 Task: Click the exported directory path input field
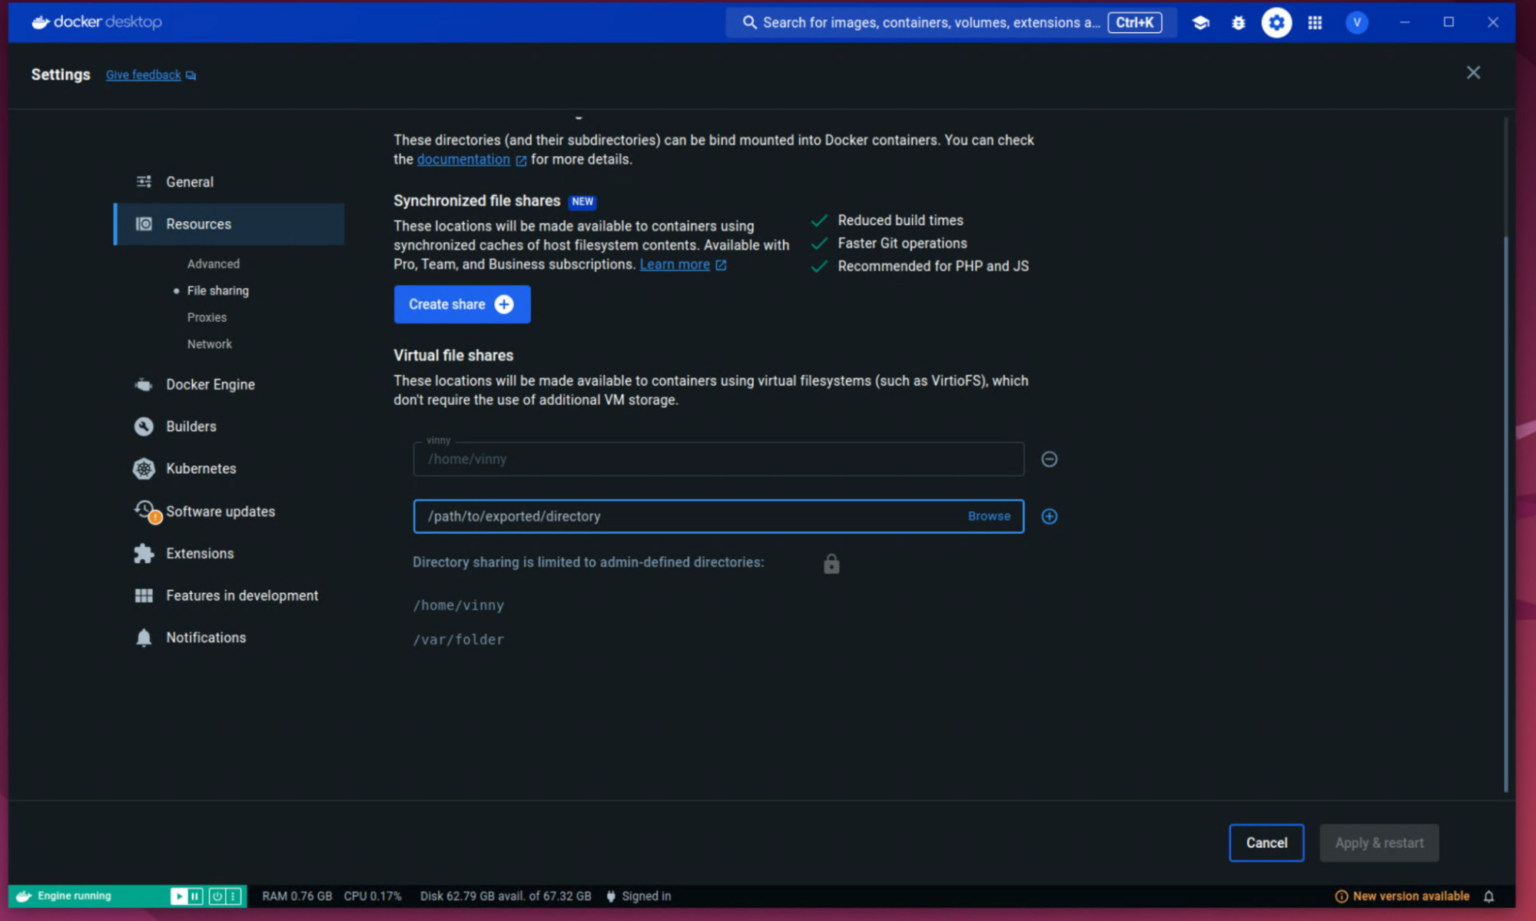click(x=650, y=516)
